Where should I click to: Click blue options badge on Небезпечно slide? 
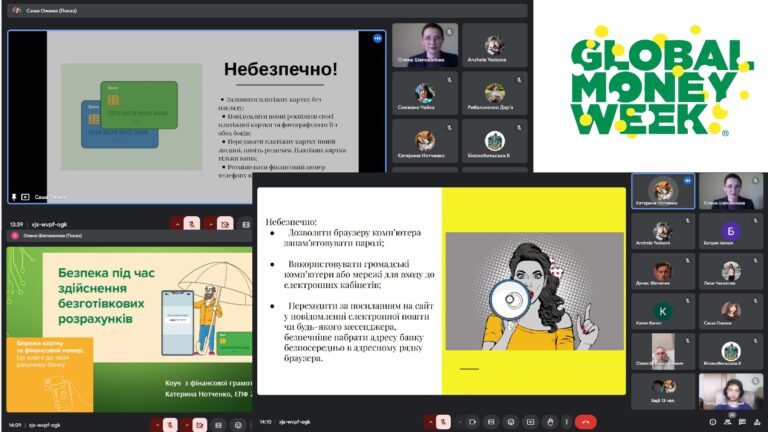tap(377, 38)
